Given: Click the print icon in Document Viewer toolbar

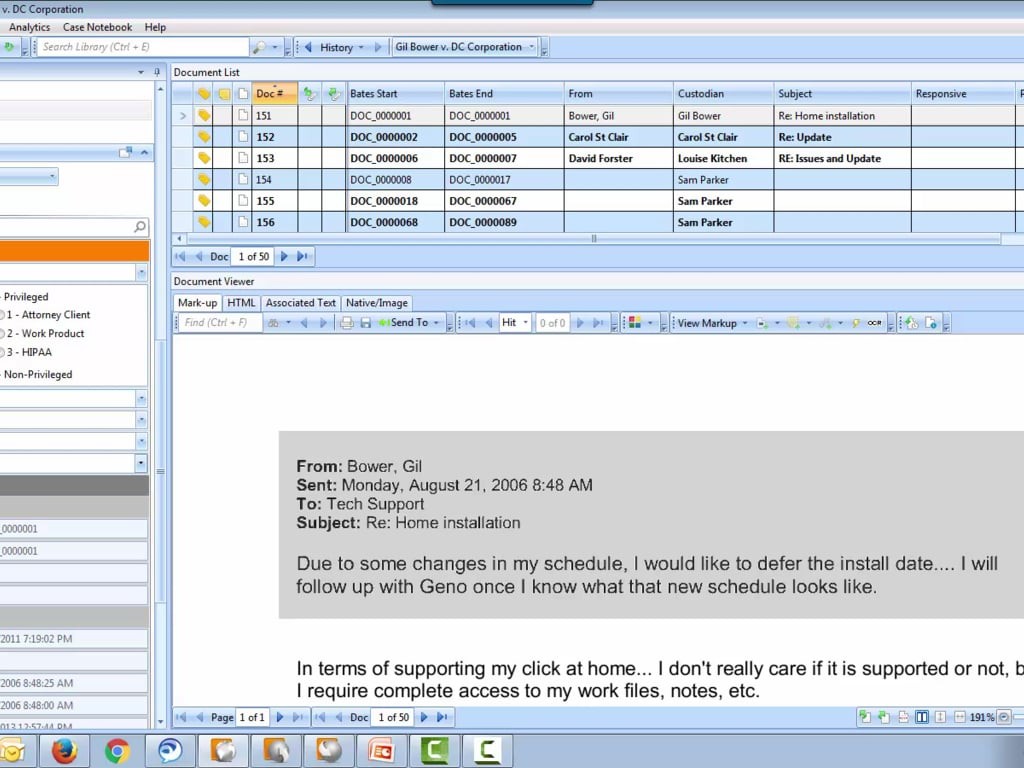Looking at the screenshot, I should [347, 323].
